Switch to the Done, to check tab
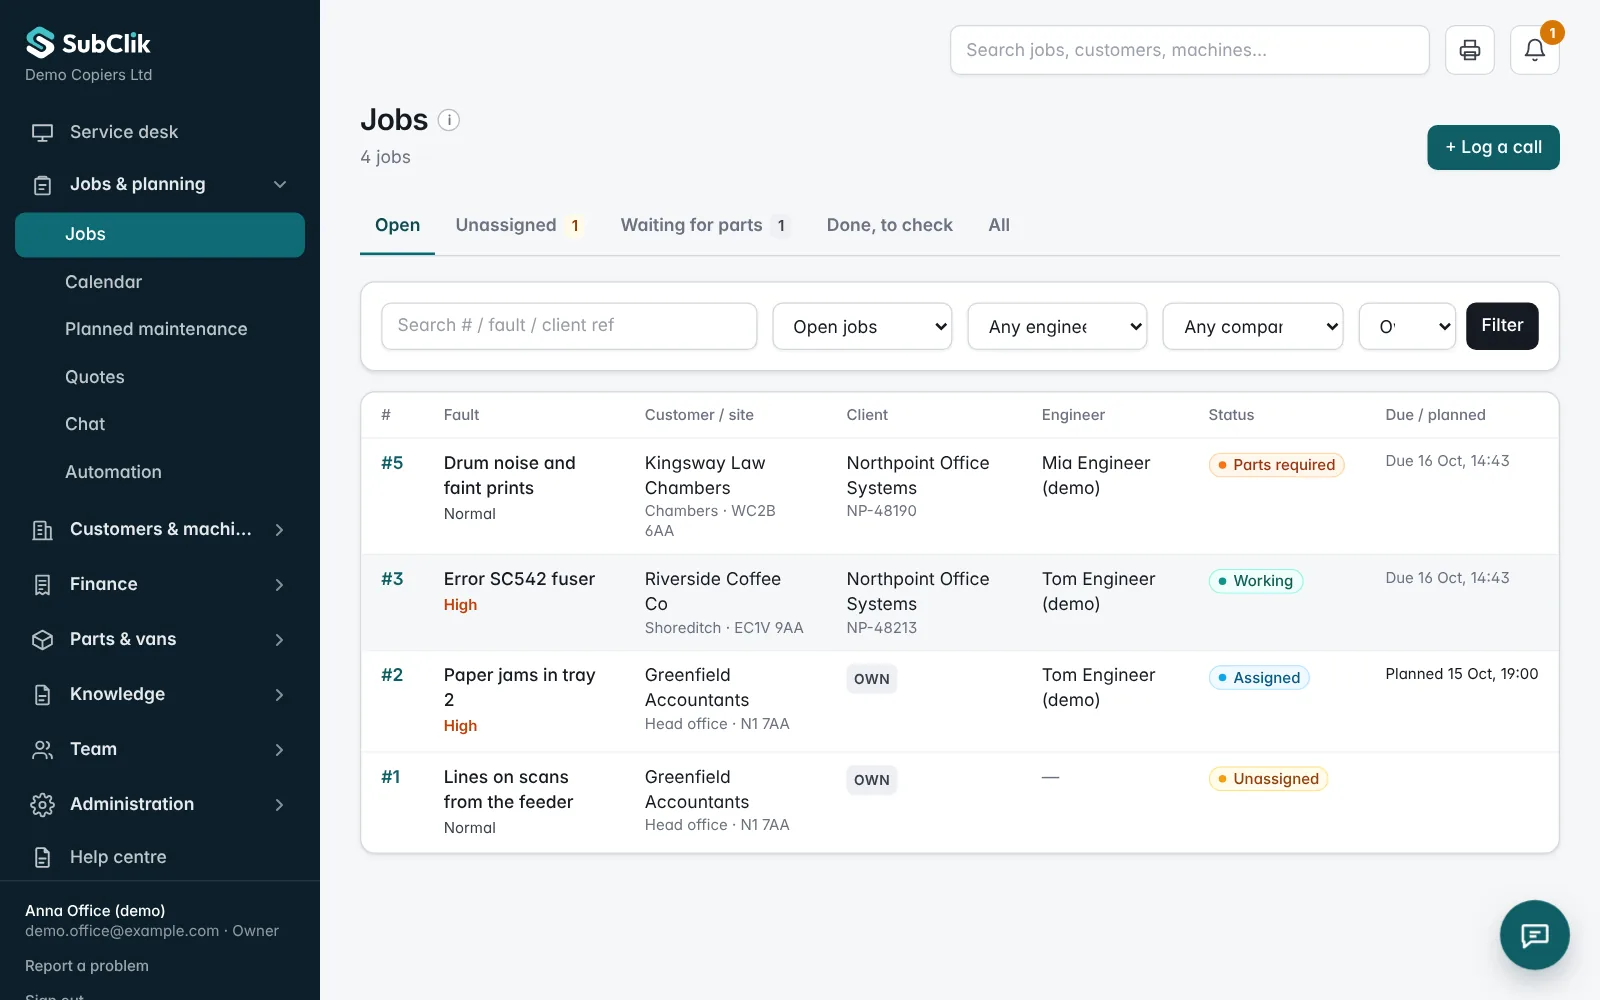The image size is (1600, 1000). tap(889, 225)
